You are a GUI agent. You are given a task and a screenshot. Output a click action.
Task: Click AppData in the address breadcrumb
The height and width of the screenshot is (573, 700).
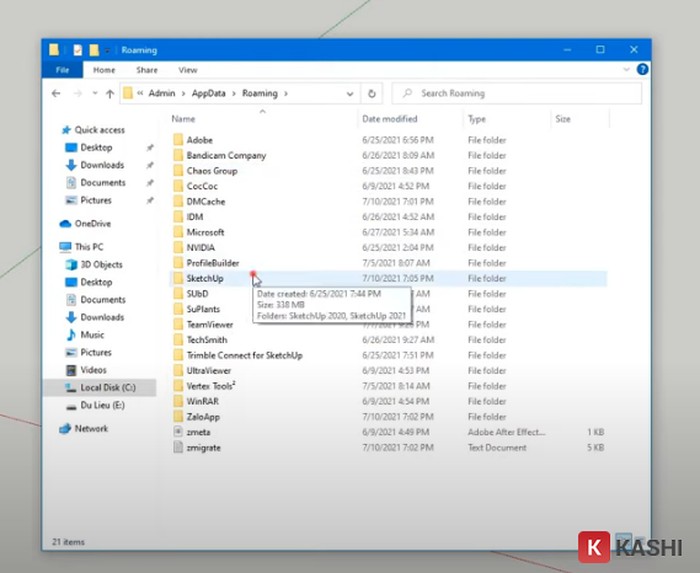coord(208,93)
